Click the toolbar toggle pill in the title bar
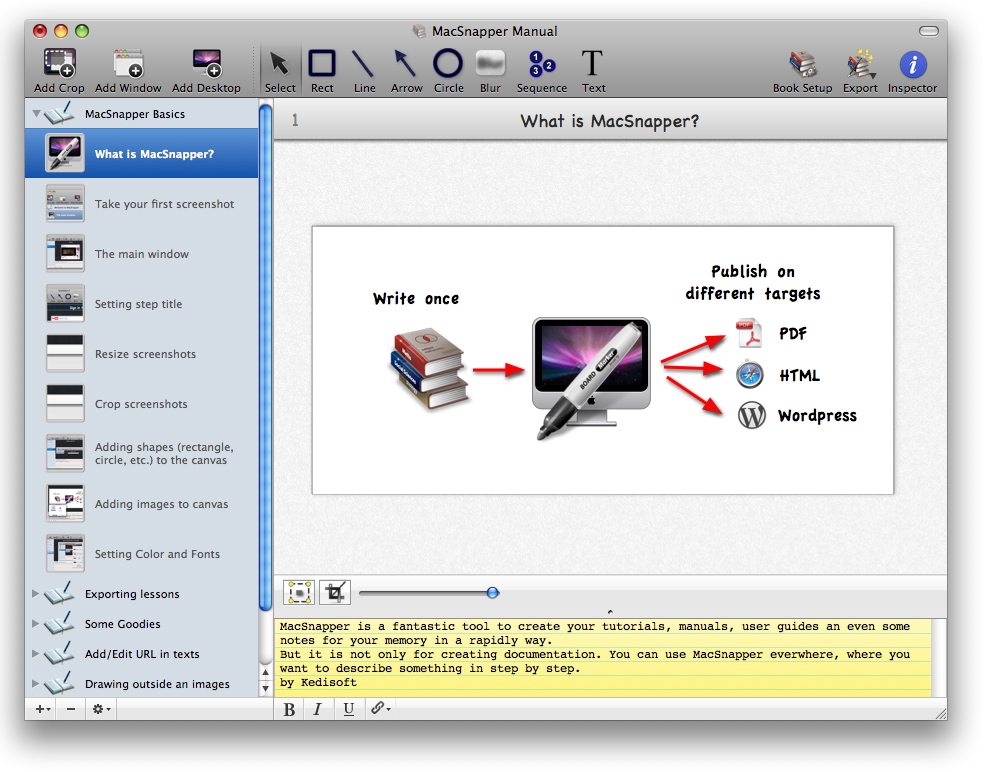Screen dimensions: 985x772 pos(928,31)
